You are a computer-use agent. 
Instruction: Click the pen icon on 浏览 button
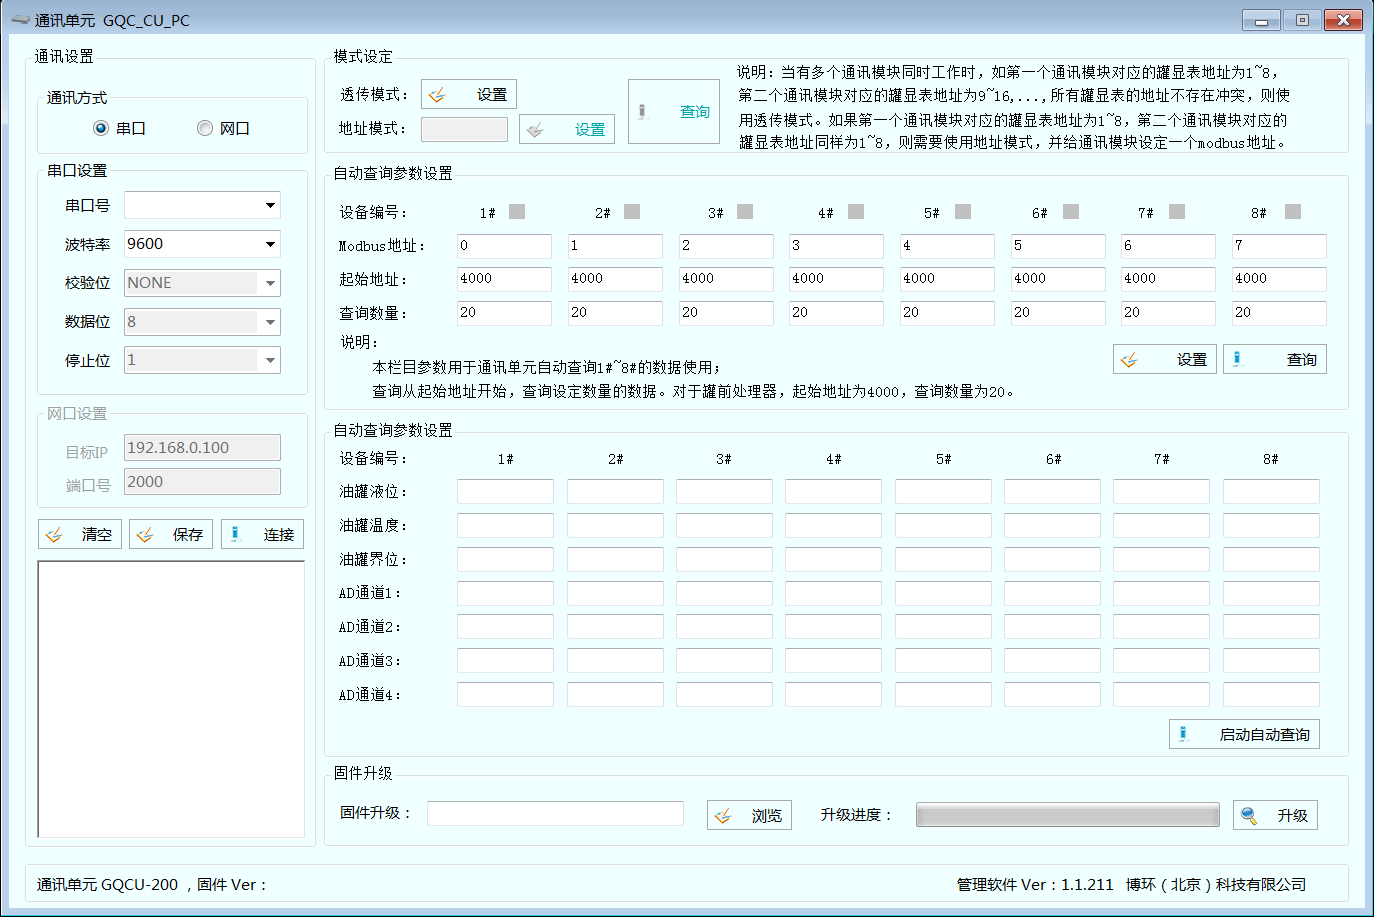tap(723, 816)
